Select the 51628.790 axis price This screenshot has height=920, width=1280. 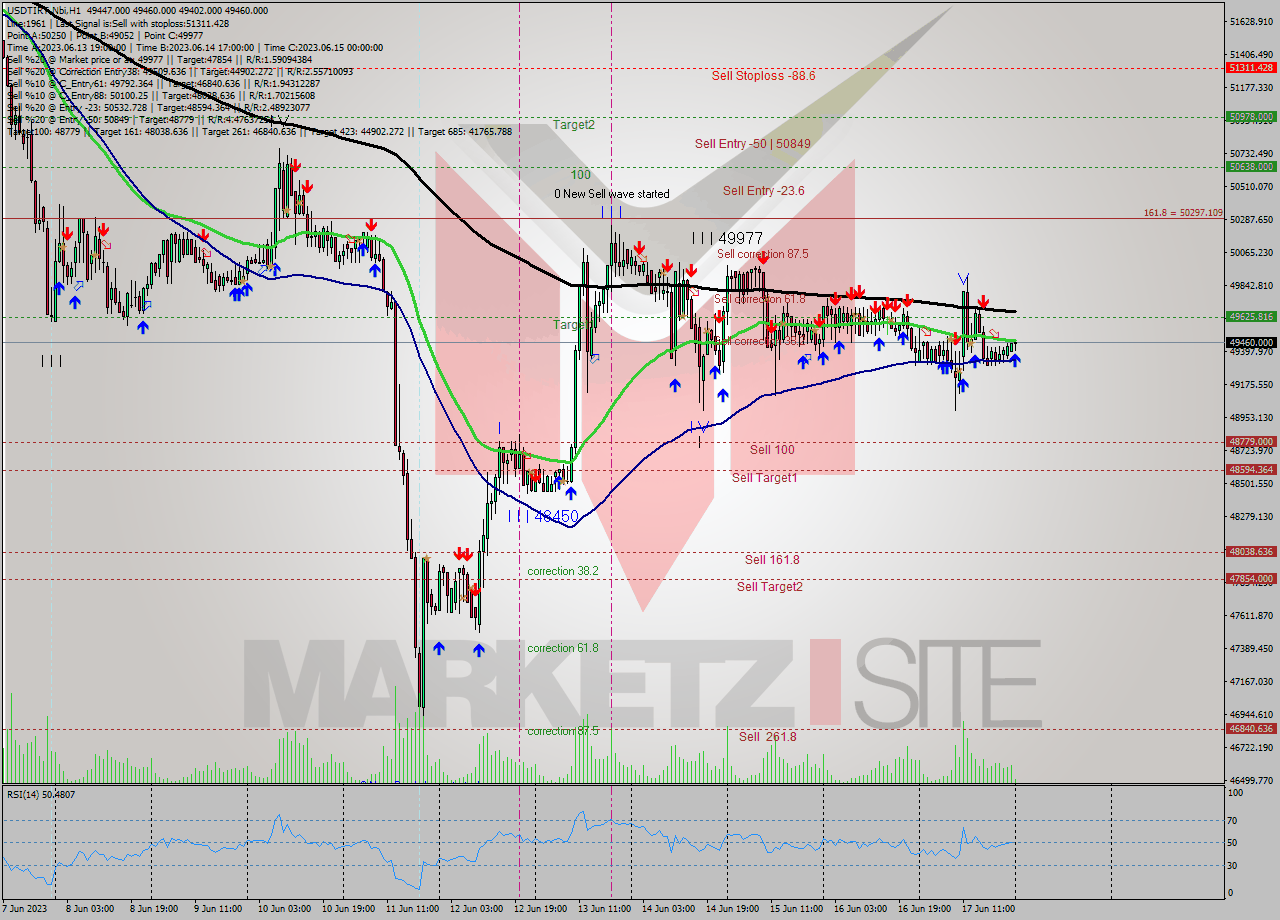[x=1251, y=21]
